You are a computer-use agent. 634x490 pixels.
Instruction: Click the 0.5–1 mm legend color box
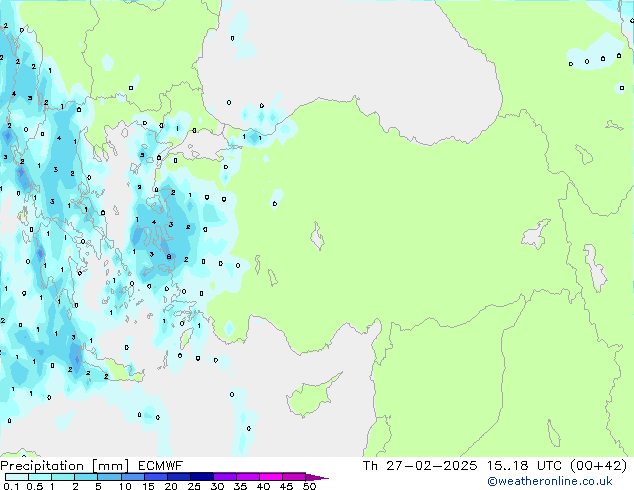[40, 477]
